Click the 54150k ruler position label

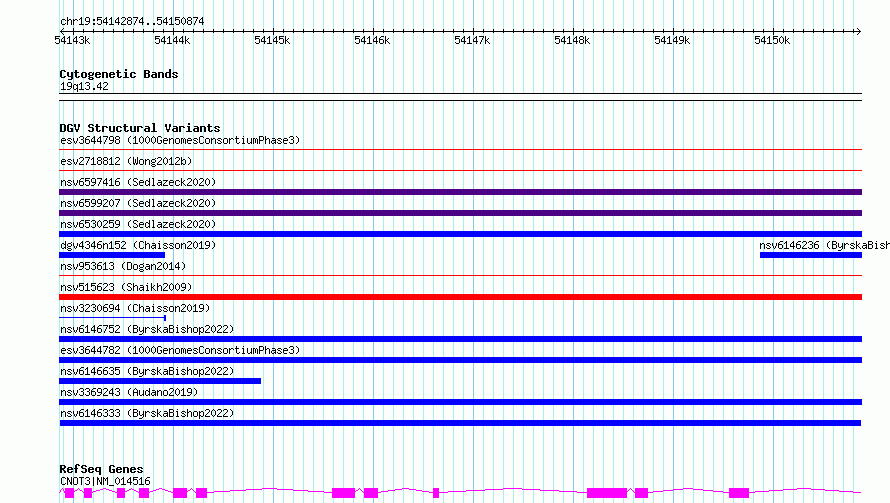[771, 40]
